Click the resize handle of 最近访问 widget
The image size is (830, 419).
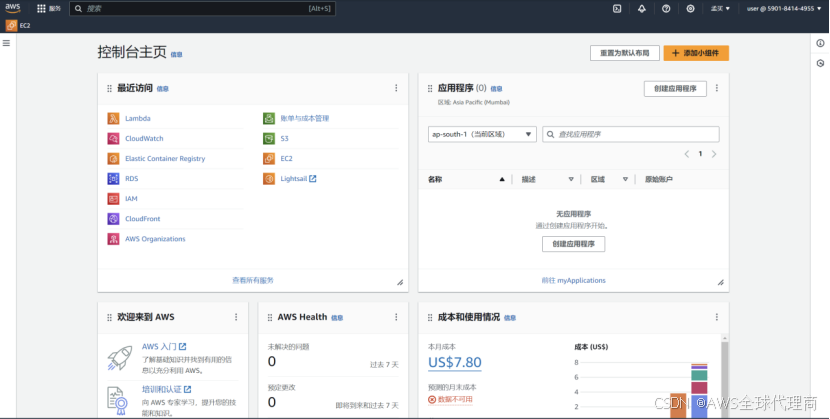[x=400, y=283]
